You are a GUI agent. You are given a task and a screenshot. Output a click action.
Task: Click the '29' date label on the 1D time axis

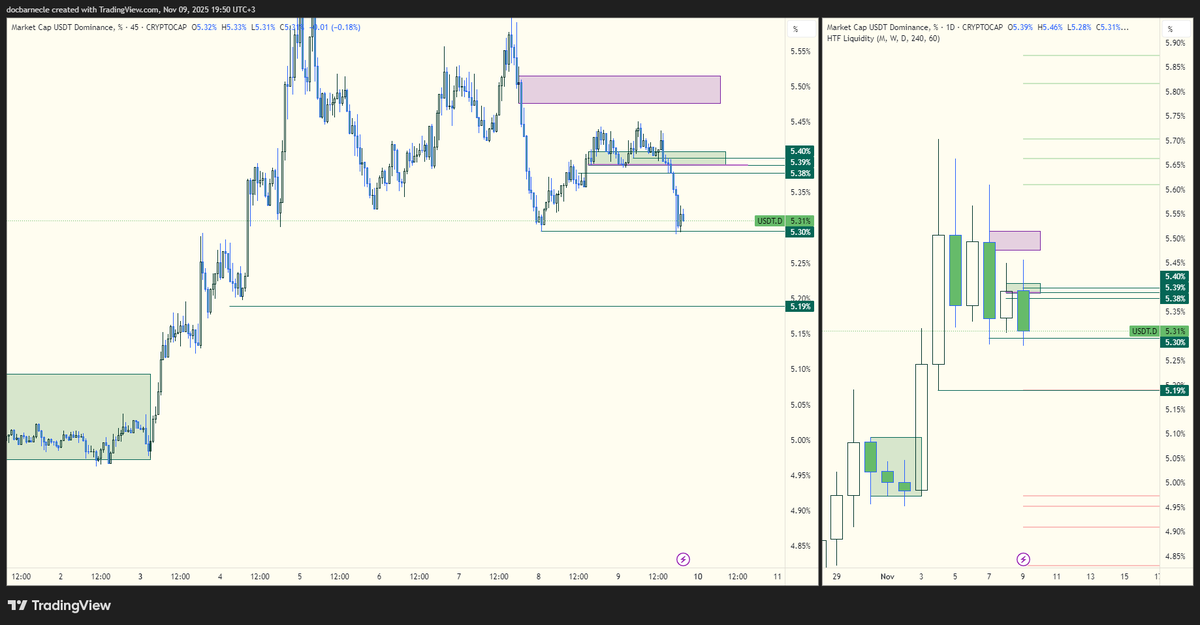coord(835,576)
